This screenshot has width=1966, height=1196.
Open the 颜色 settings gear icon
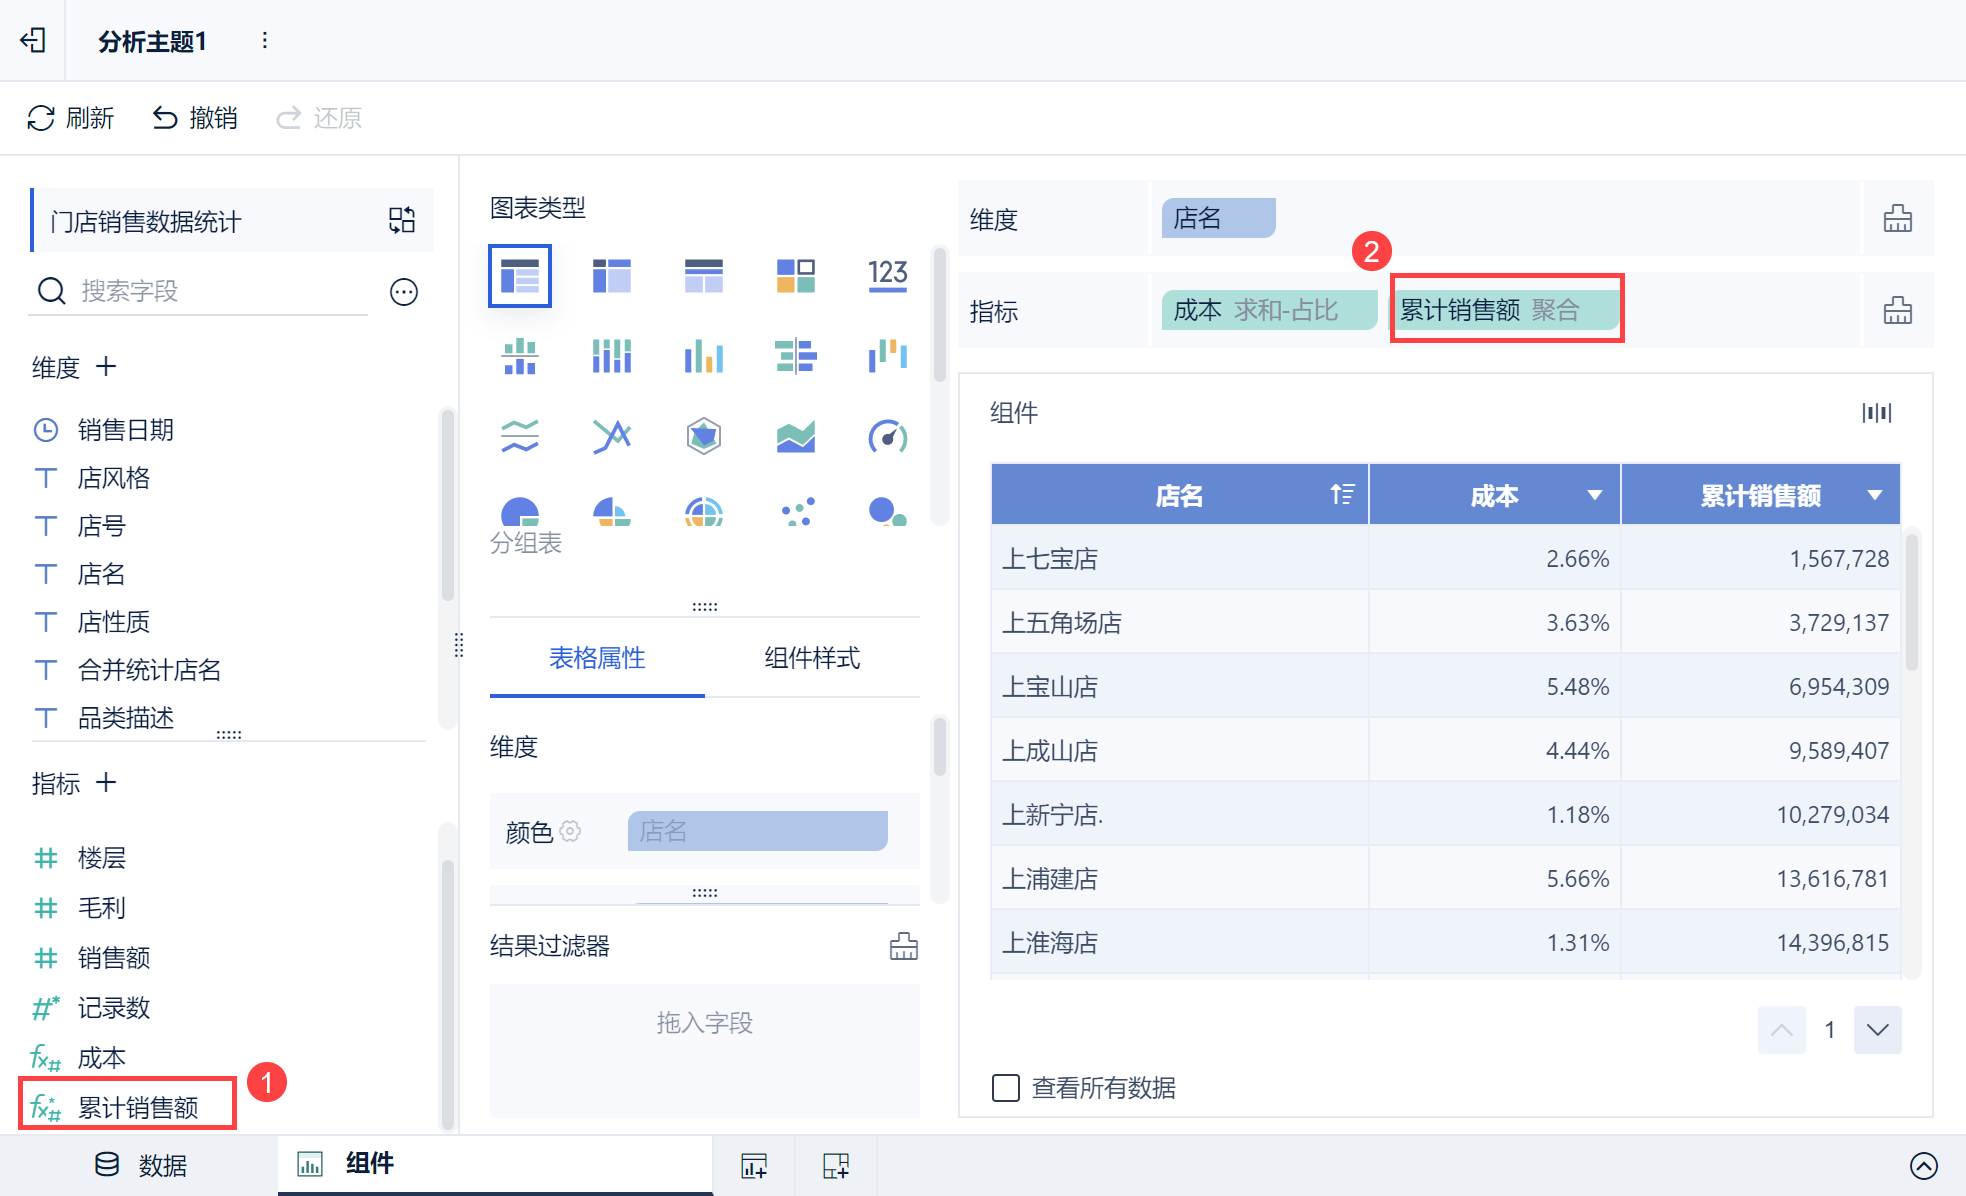pyautogui.click(x=570, y=831)
